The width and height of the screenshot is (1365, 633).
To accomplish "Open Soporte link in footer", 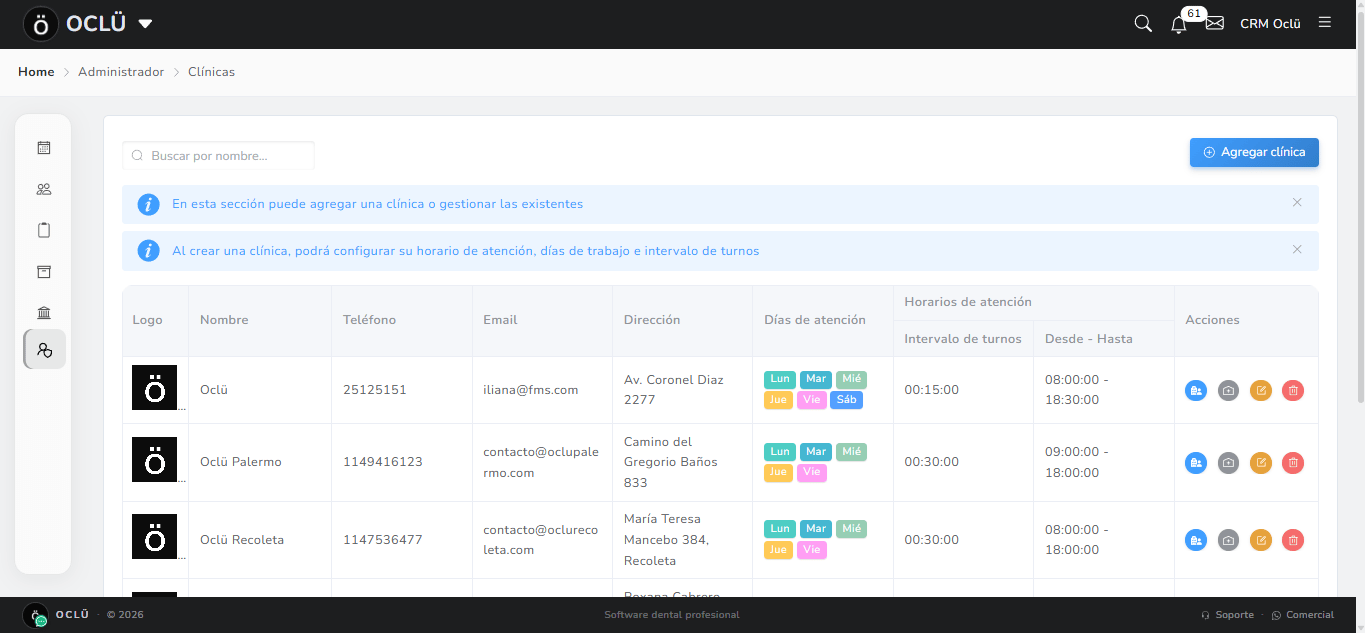I will 1228,615.
